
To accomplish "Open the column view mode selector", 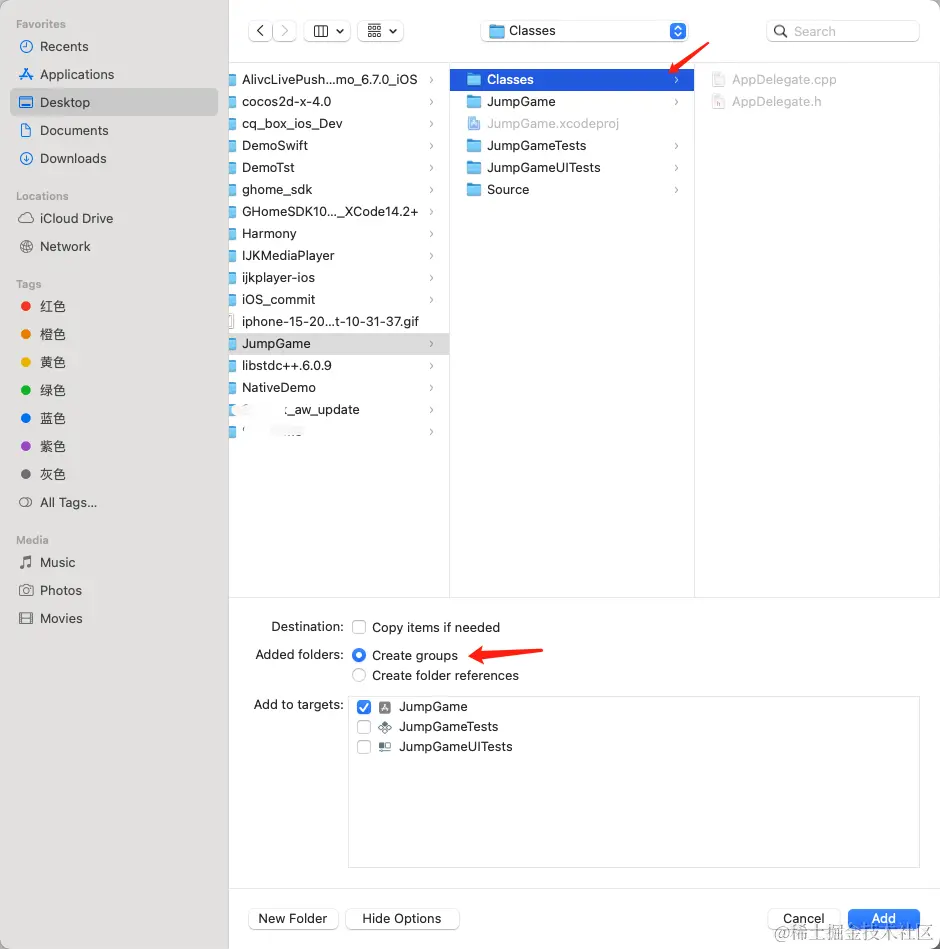I will (327, 31).
